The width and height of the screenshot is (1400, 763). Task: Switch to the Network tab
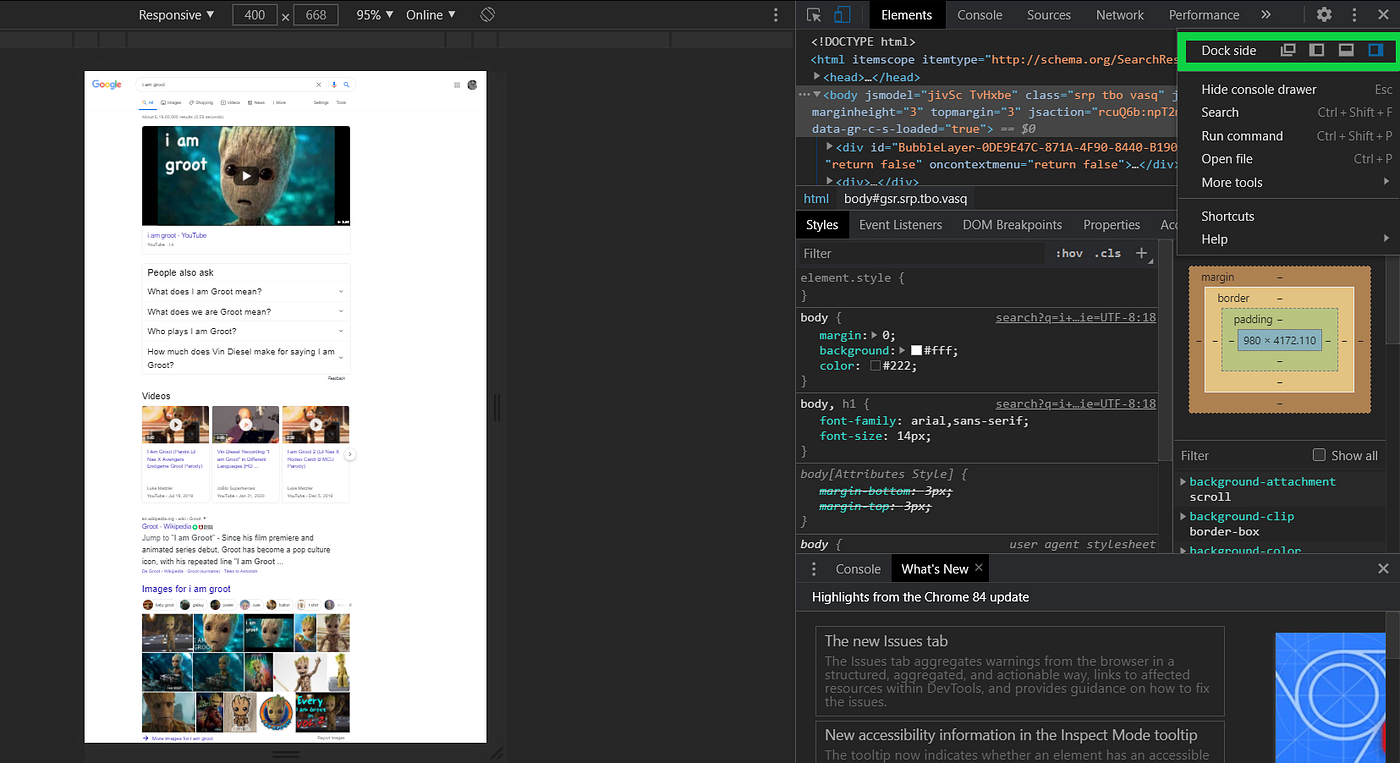pos(1120,15)
